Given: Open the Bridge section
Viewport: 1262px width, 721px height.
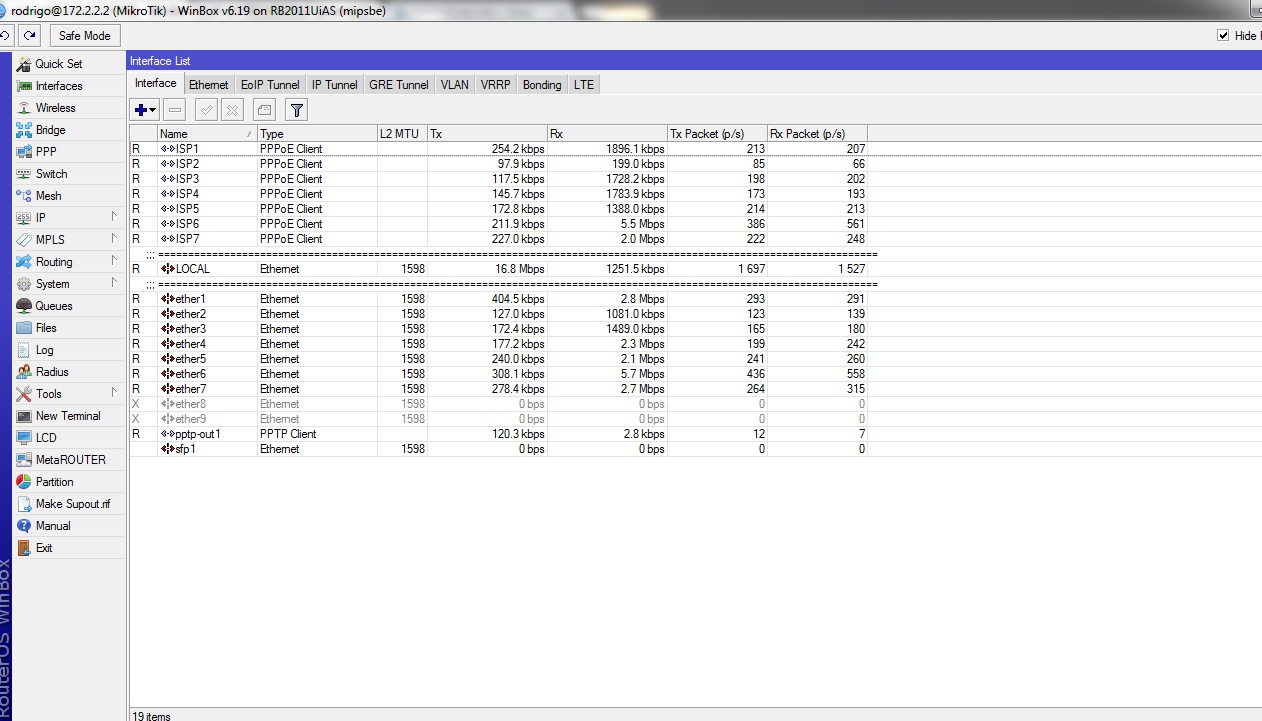Looking at the screenshot, I should tap(68, 130).
